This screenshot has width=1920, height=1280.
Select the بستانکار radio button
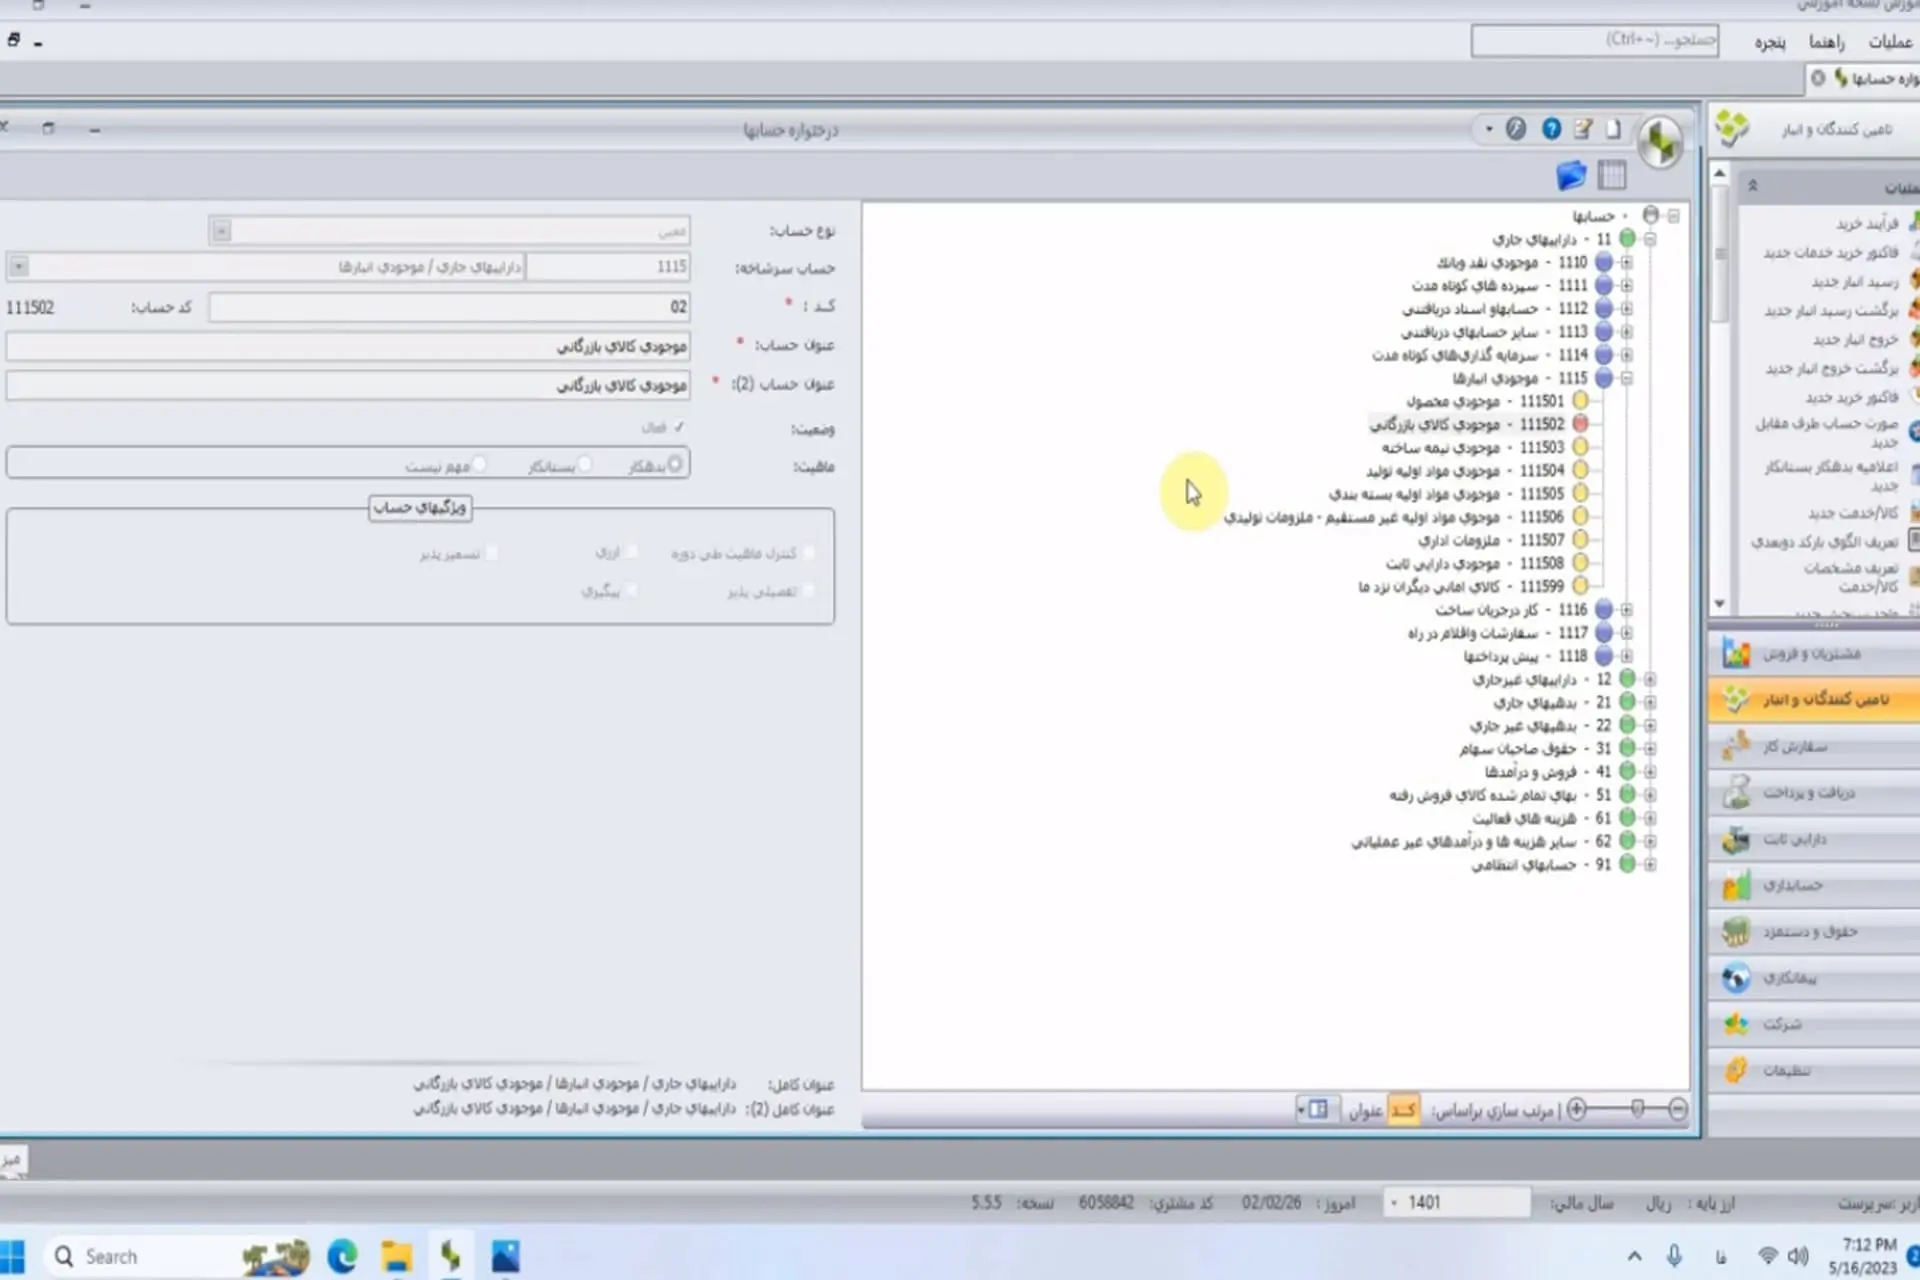(x=585, y=464)
